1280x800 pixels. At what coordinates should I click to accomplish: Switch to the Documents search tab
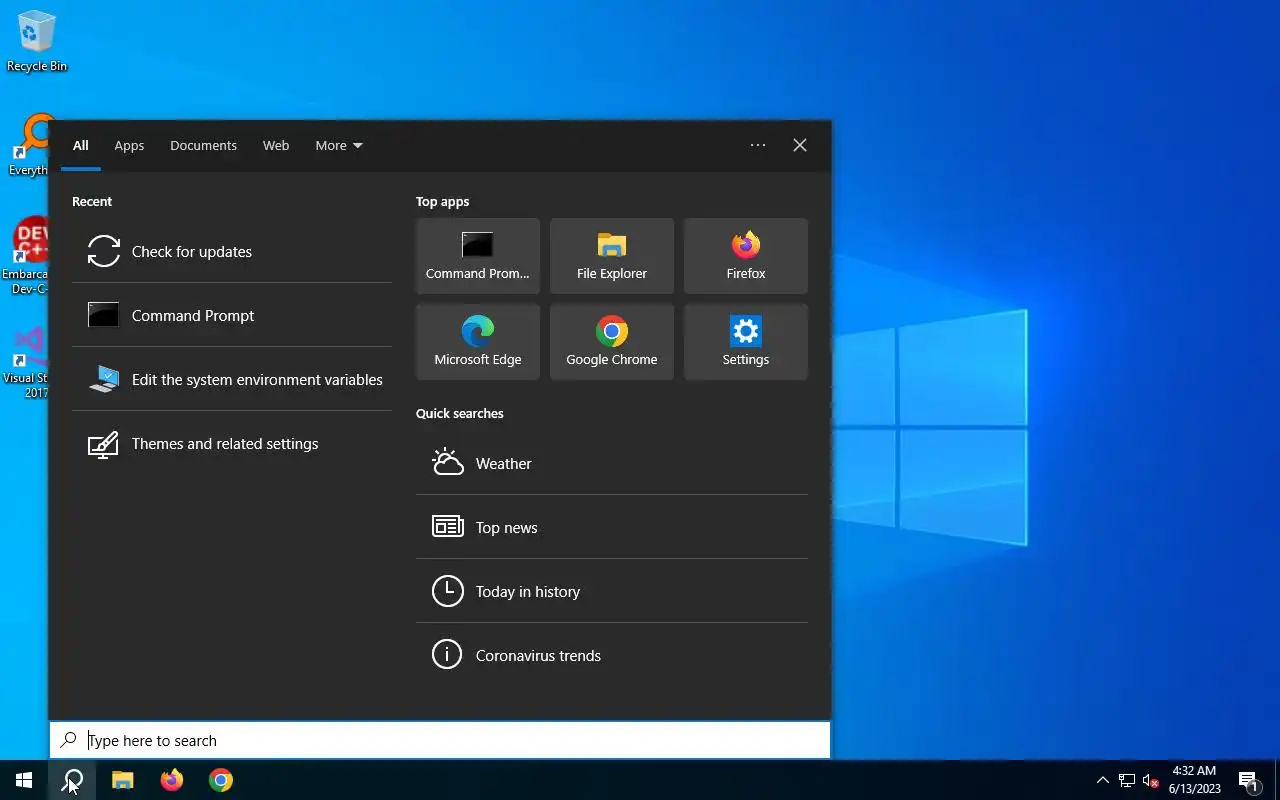[203, 145]
